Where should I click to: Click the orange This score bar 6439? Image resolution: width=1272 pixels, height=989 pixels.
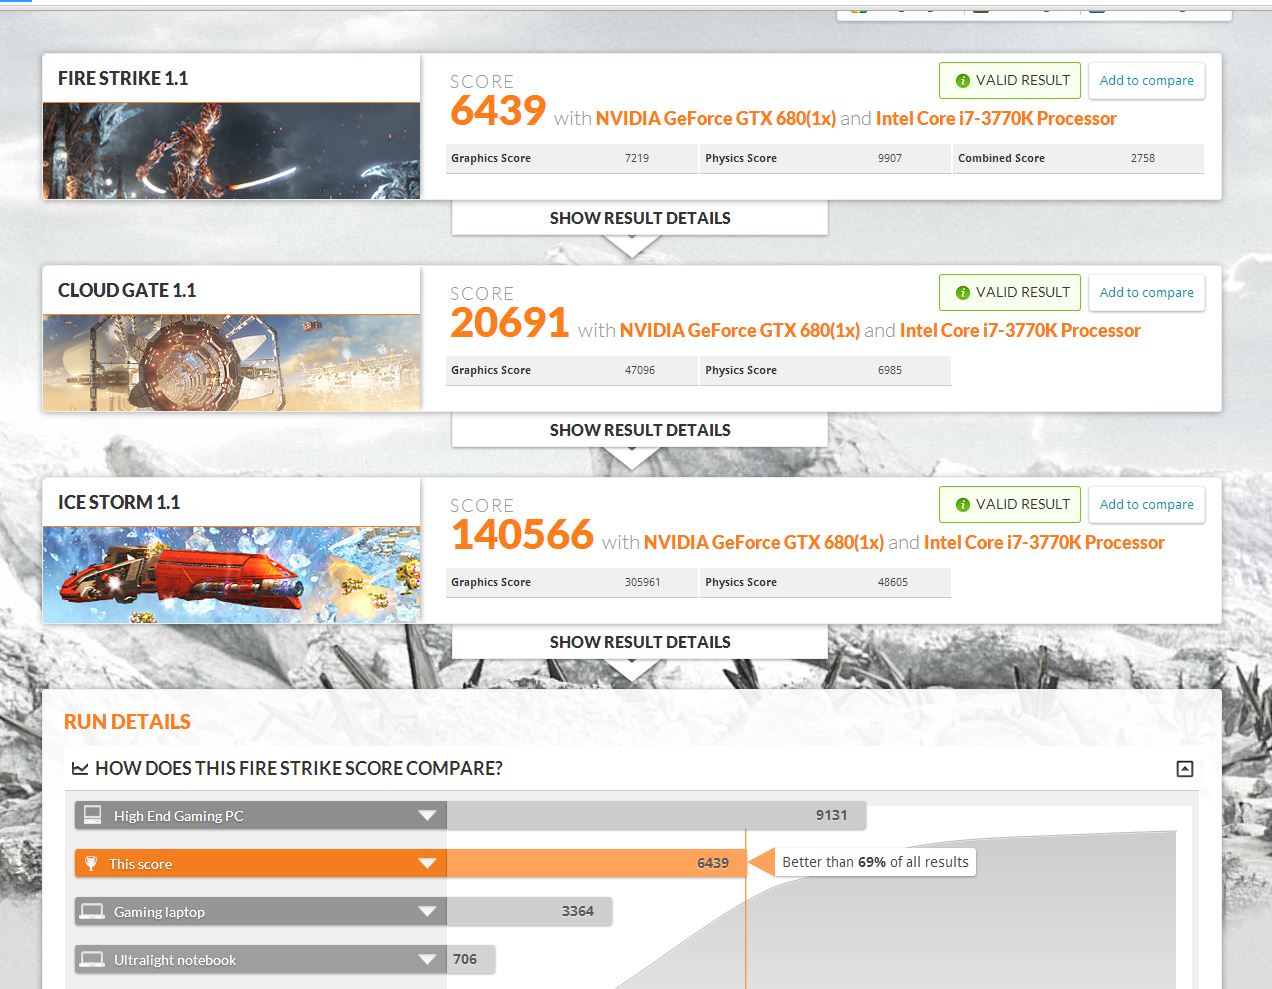(597, 863)
